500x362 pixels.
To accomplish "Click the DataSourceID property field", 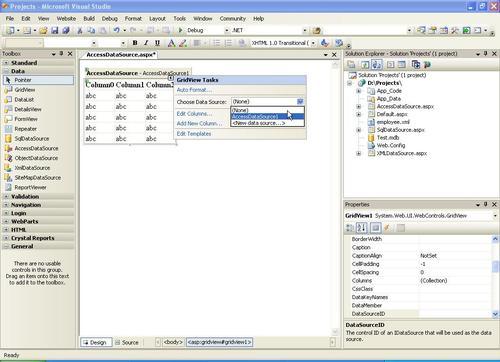I will pos(455,314).
